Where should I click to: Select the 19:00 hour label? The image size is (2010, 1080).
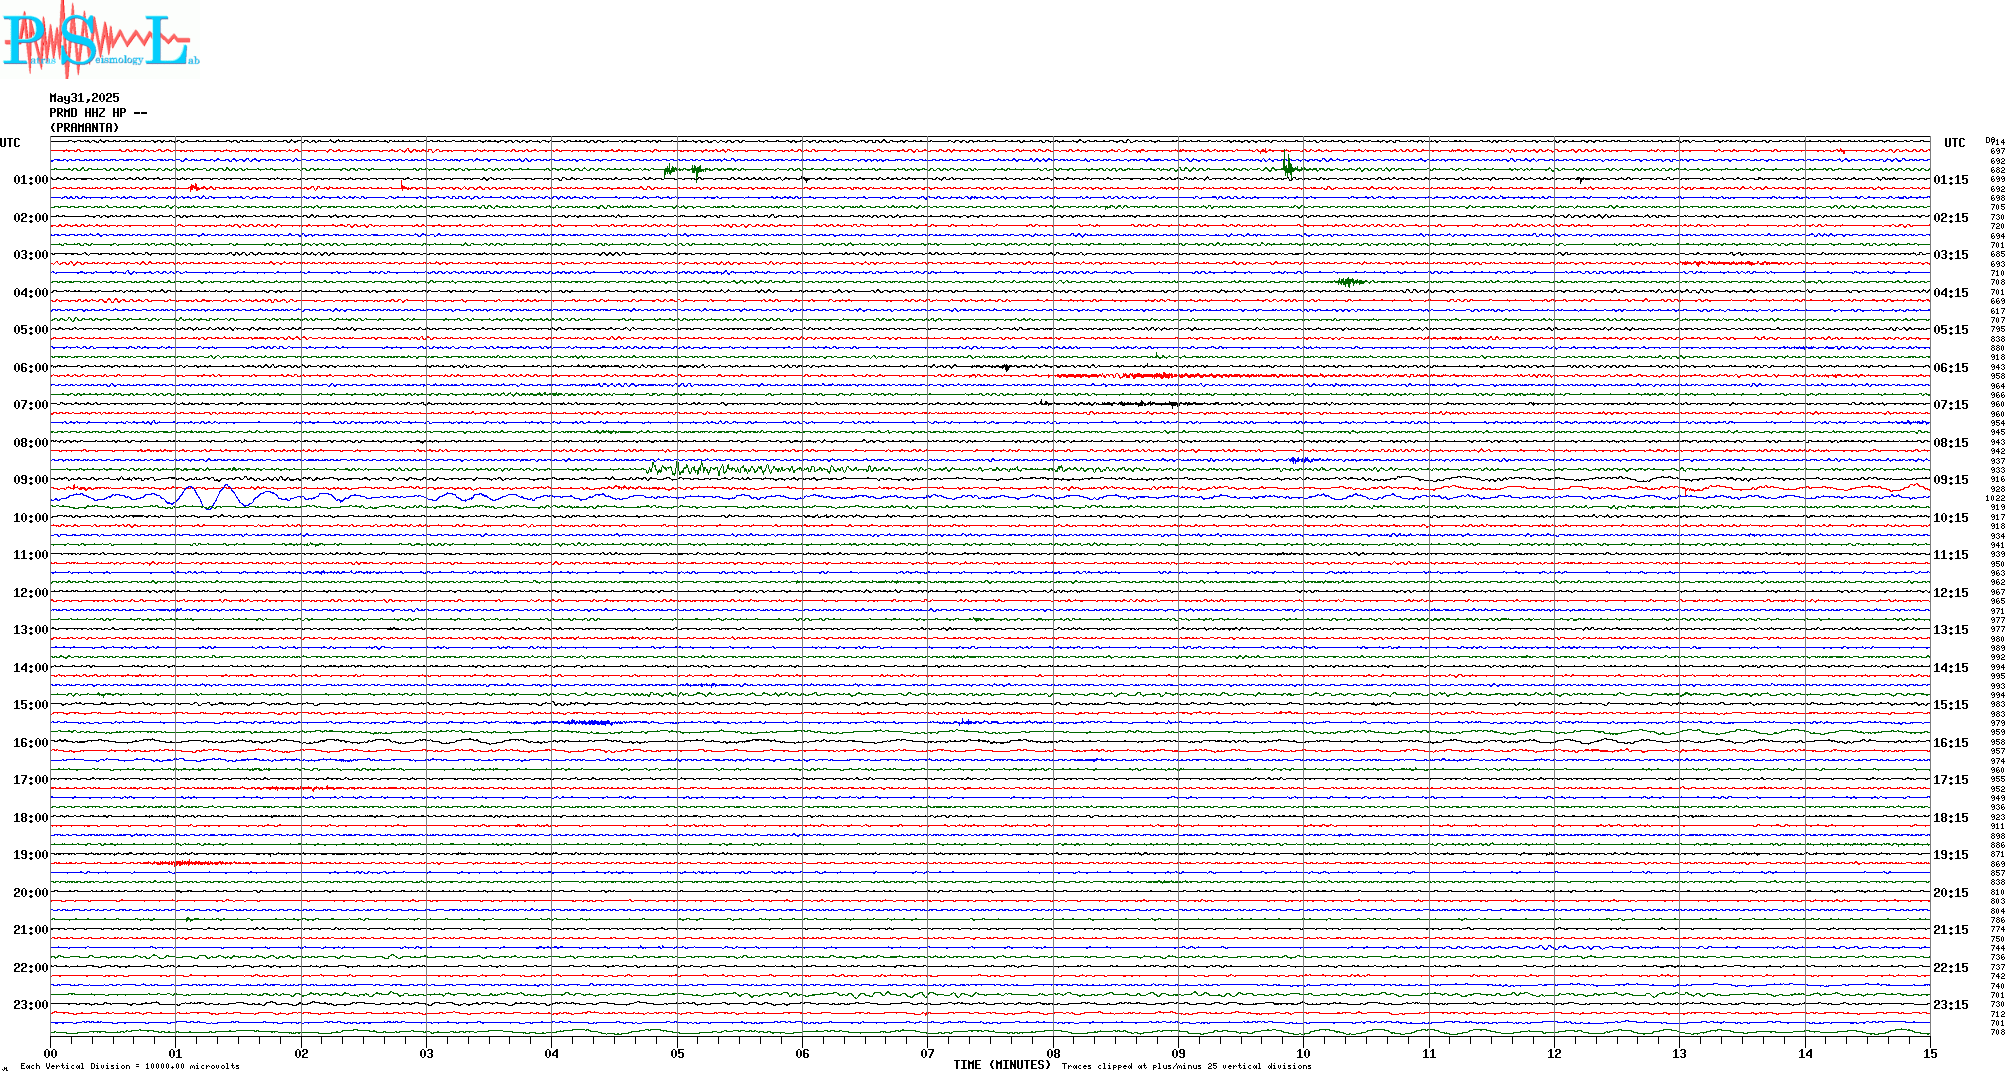point(30,855)
